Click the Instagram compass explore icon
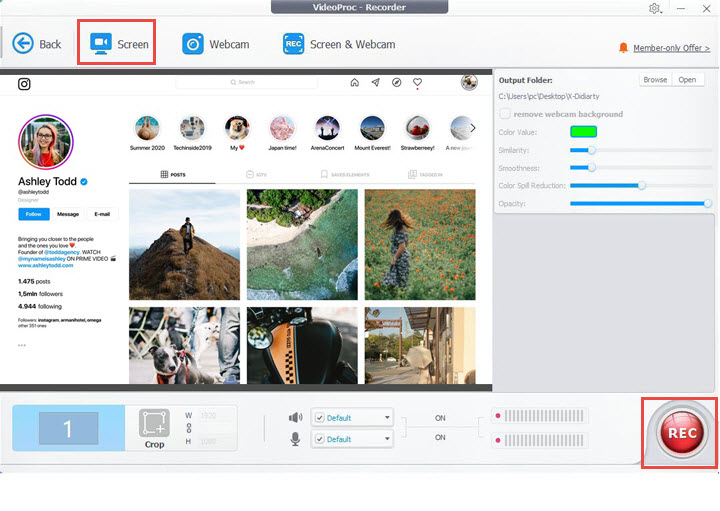The height and width of the screenshot is (511, 720). 397,83
